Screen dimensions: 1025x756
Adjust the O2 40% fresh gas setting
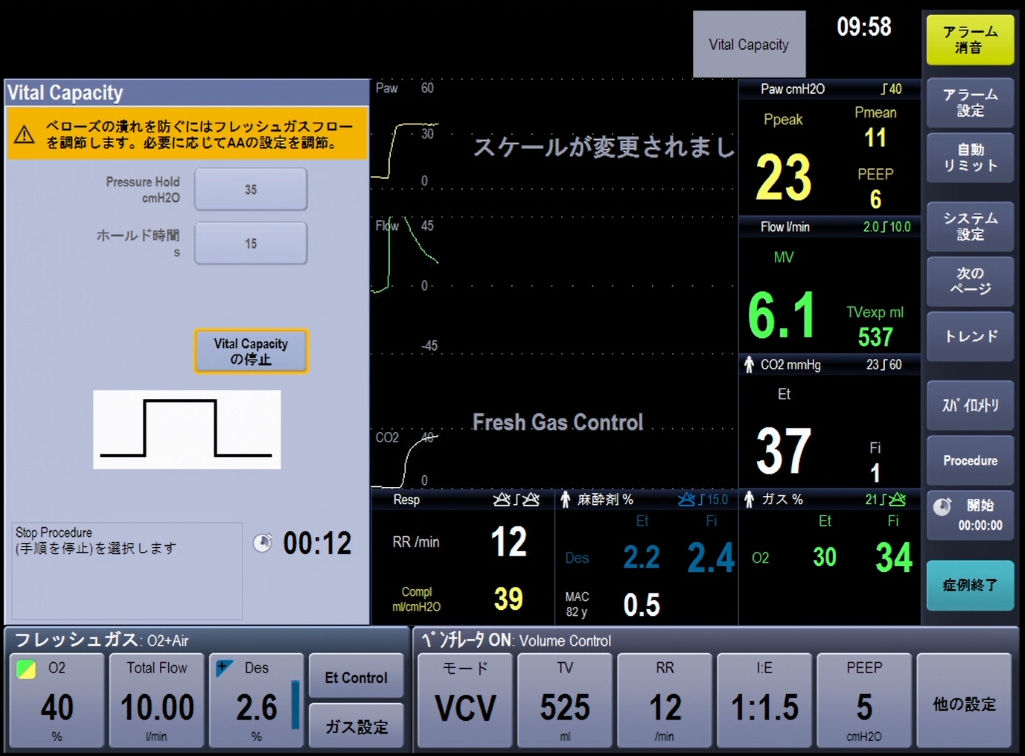tap(57, 700)
